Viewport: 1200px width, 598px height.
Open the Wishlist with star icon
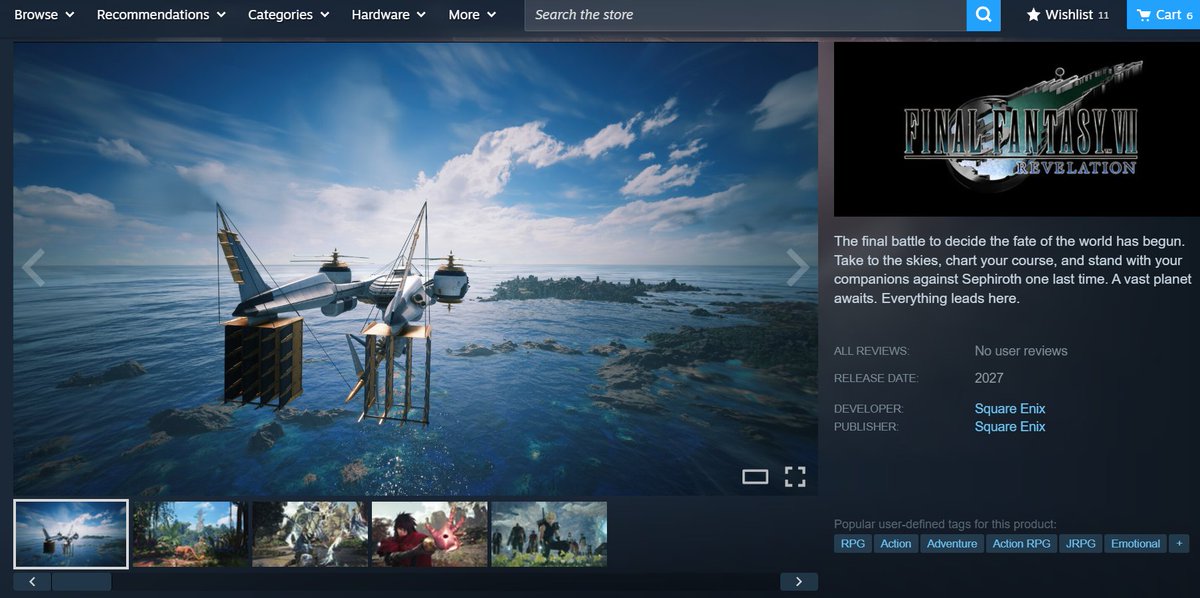pyautogui.click(x=1067, y=15)
